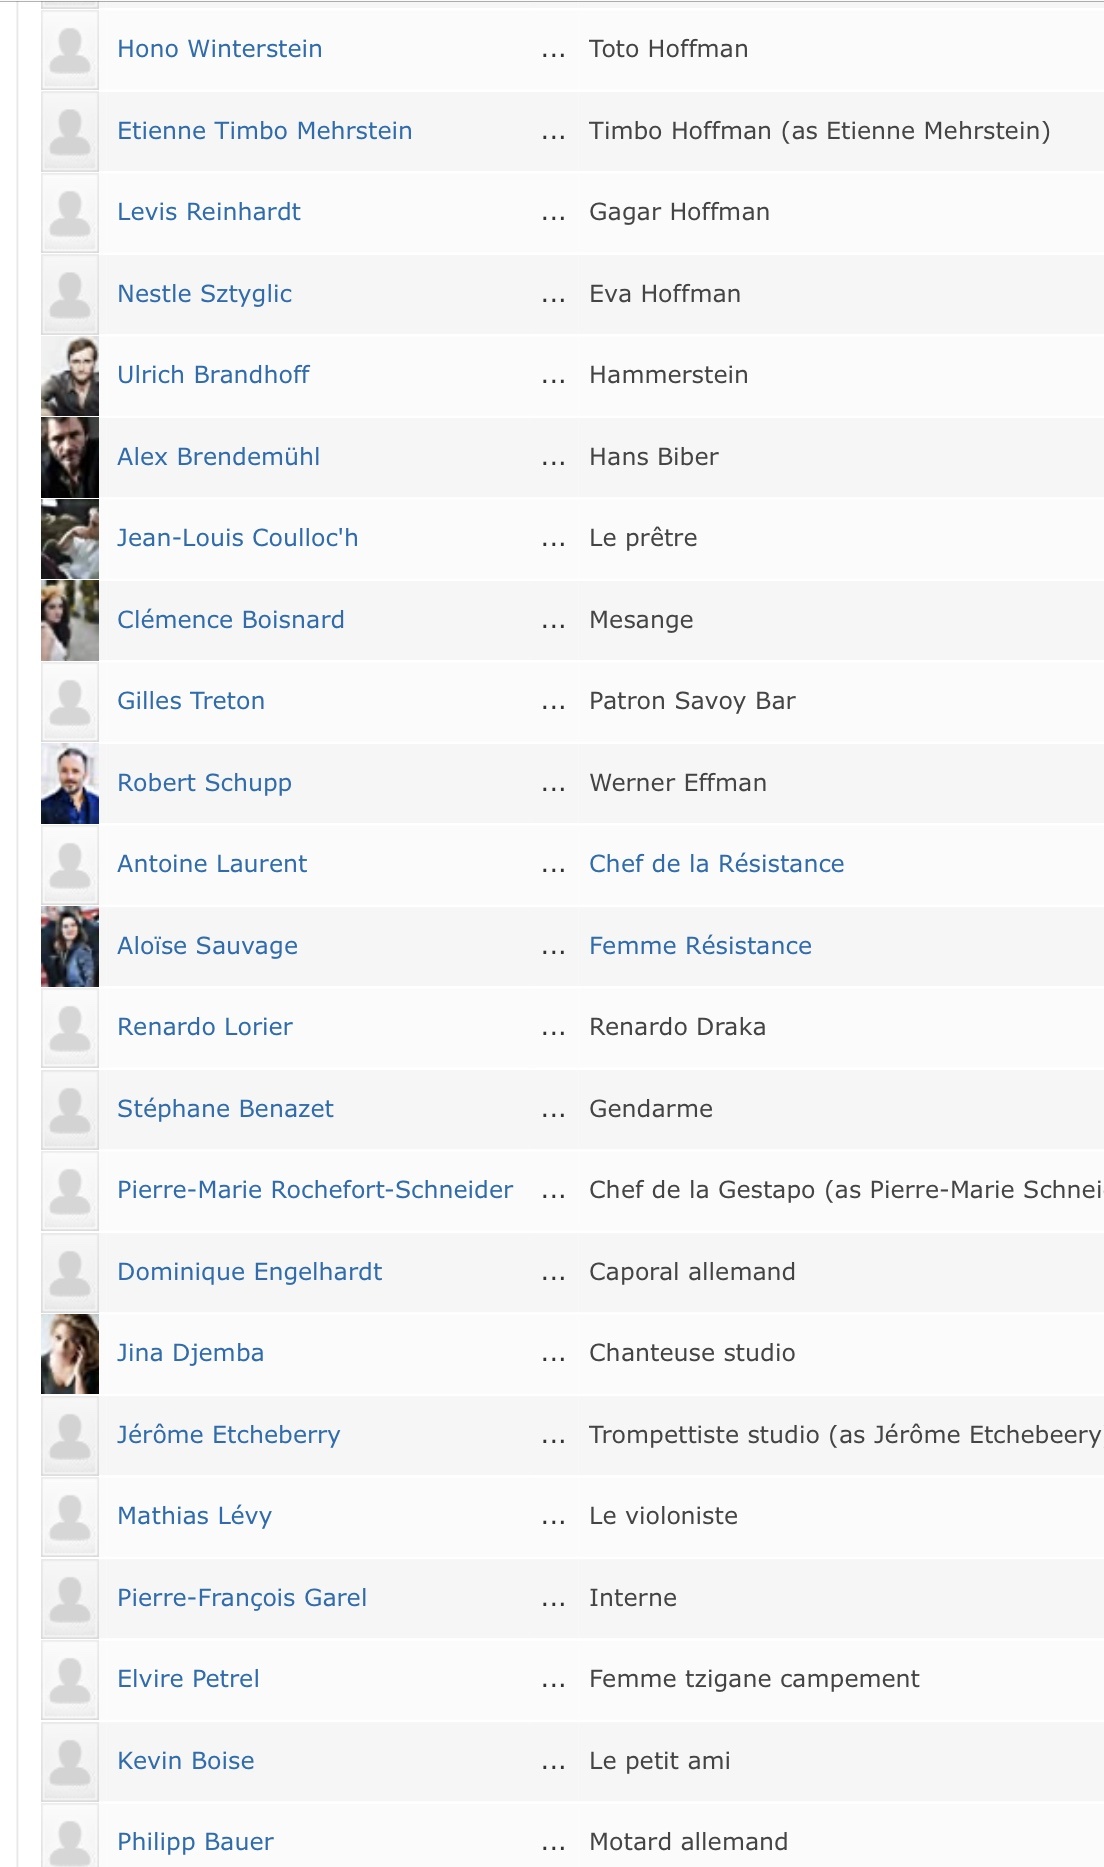Open Pierre-François Garel's profile link
Viewport: 1104px width, 1867px height.
(x=242, y=1598)
